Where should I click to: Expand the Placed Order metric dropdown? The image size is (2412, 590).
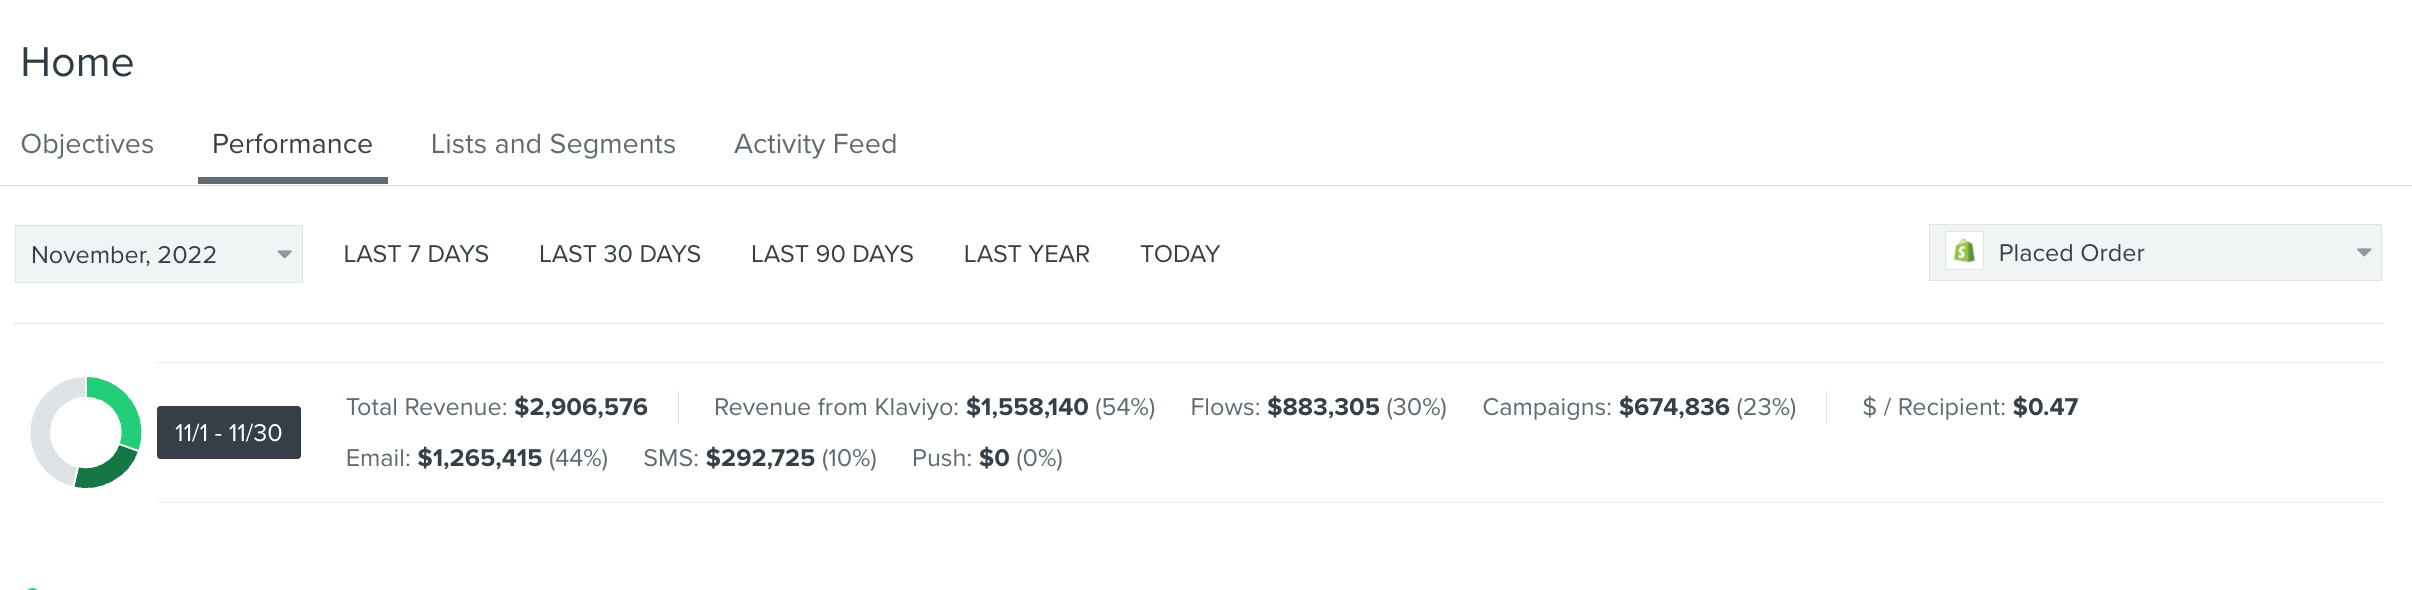[x=2154, y=253]
